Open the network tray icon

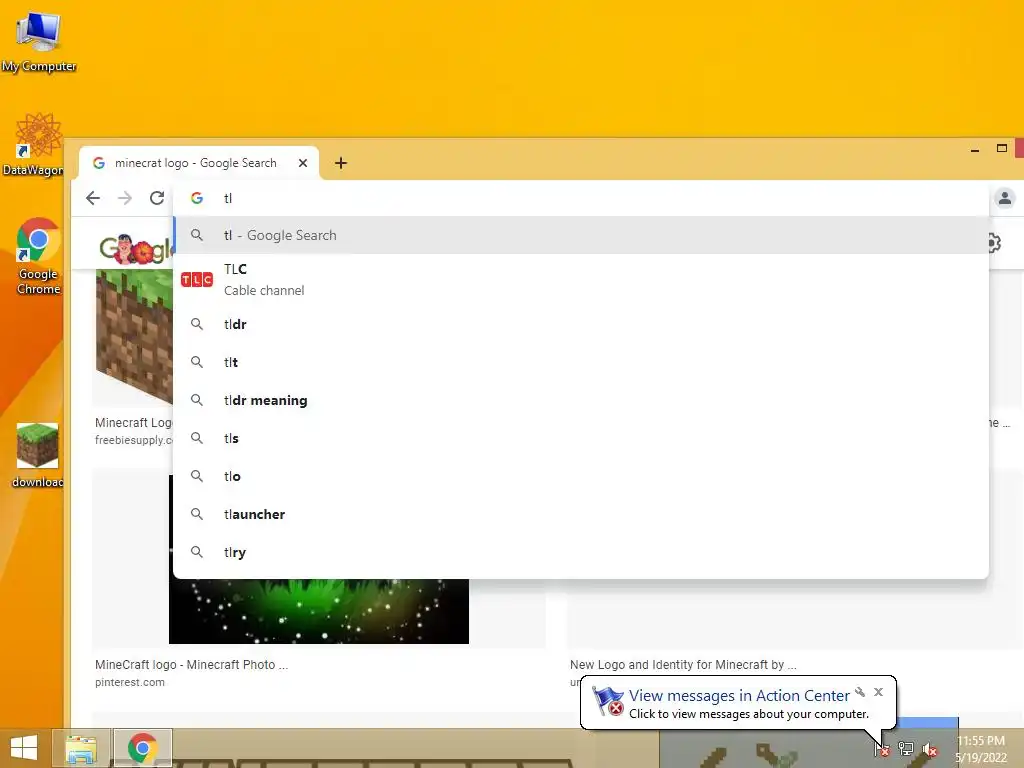906,748
